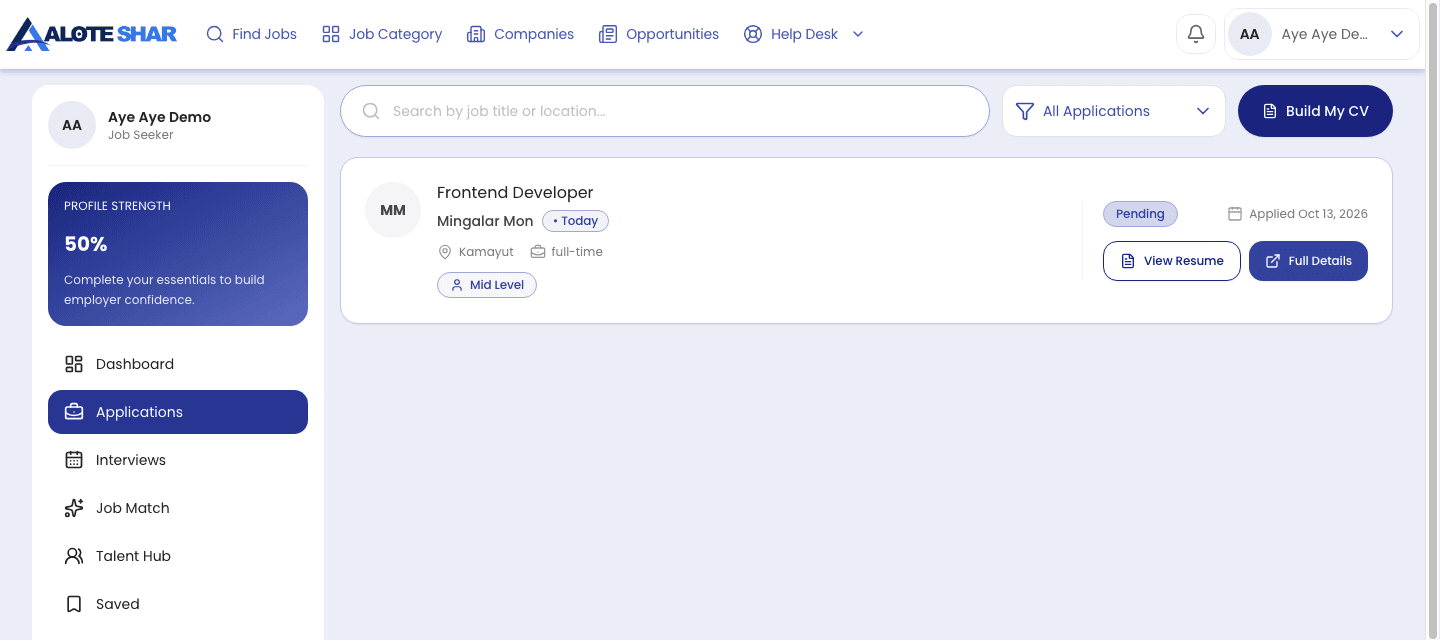Open Saved in the sidebar

(178, 604)
